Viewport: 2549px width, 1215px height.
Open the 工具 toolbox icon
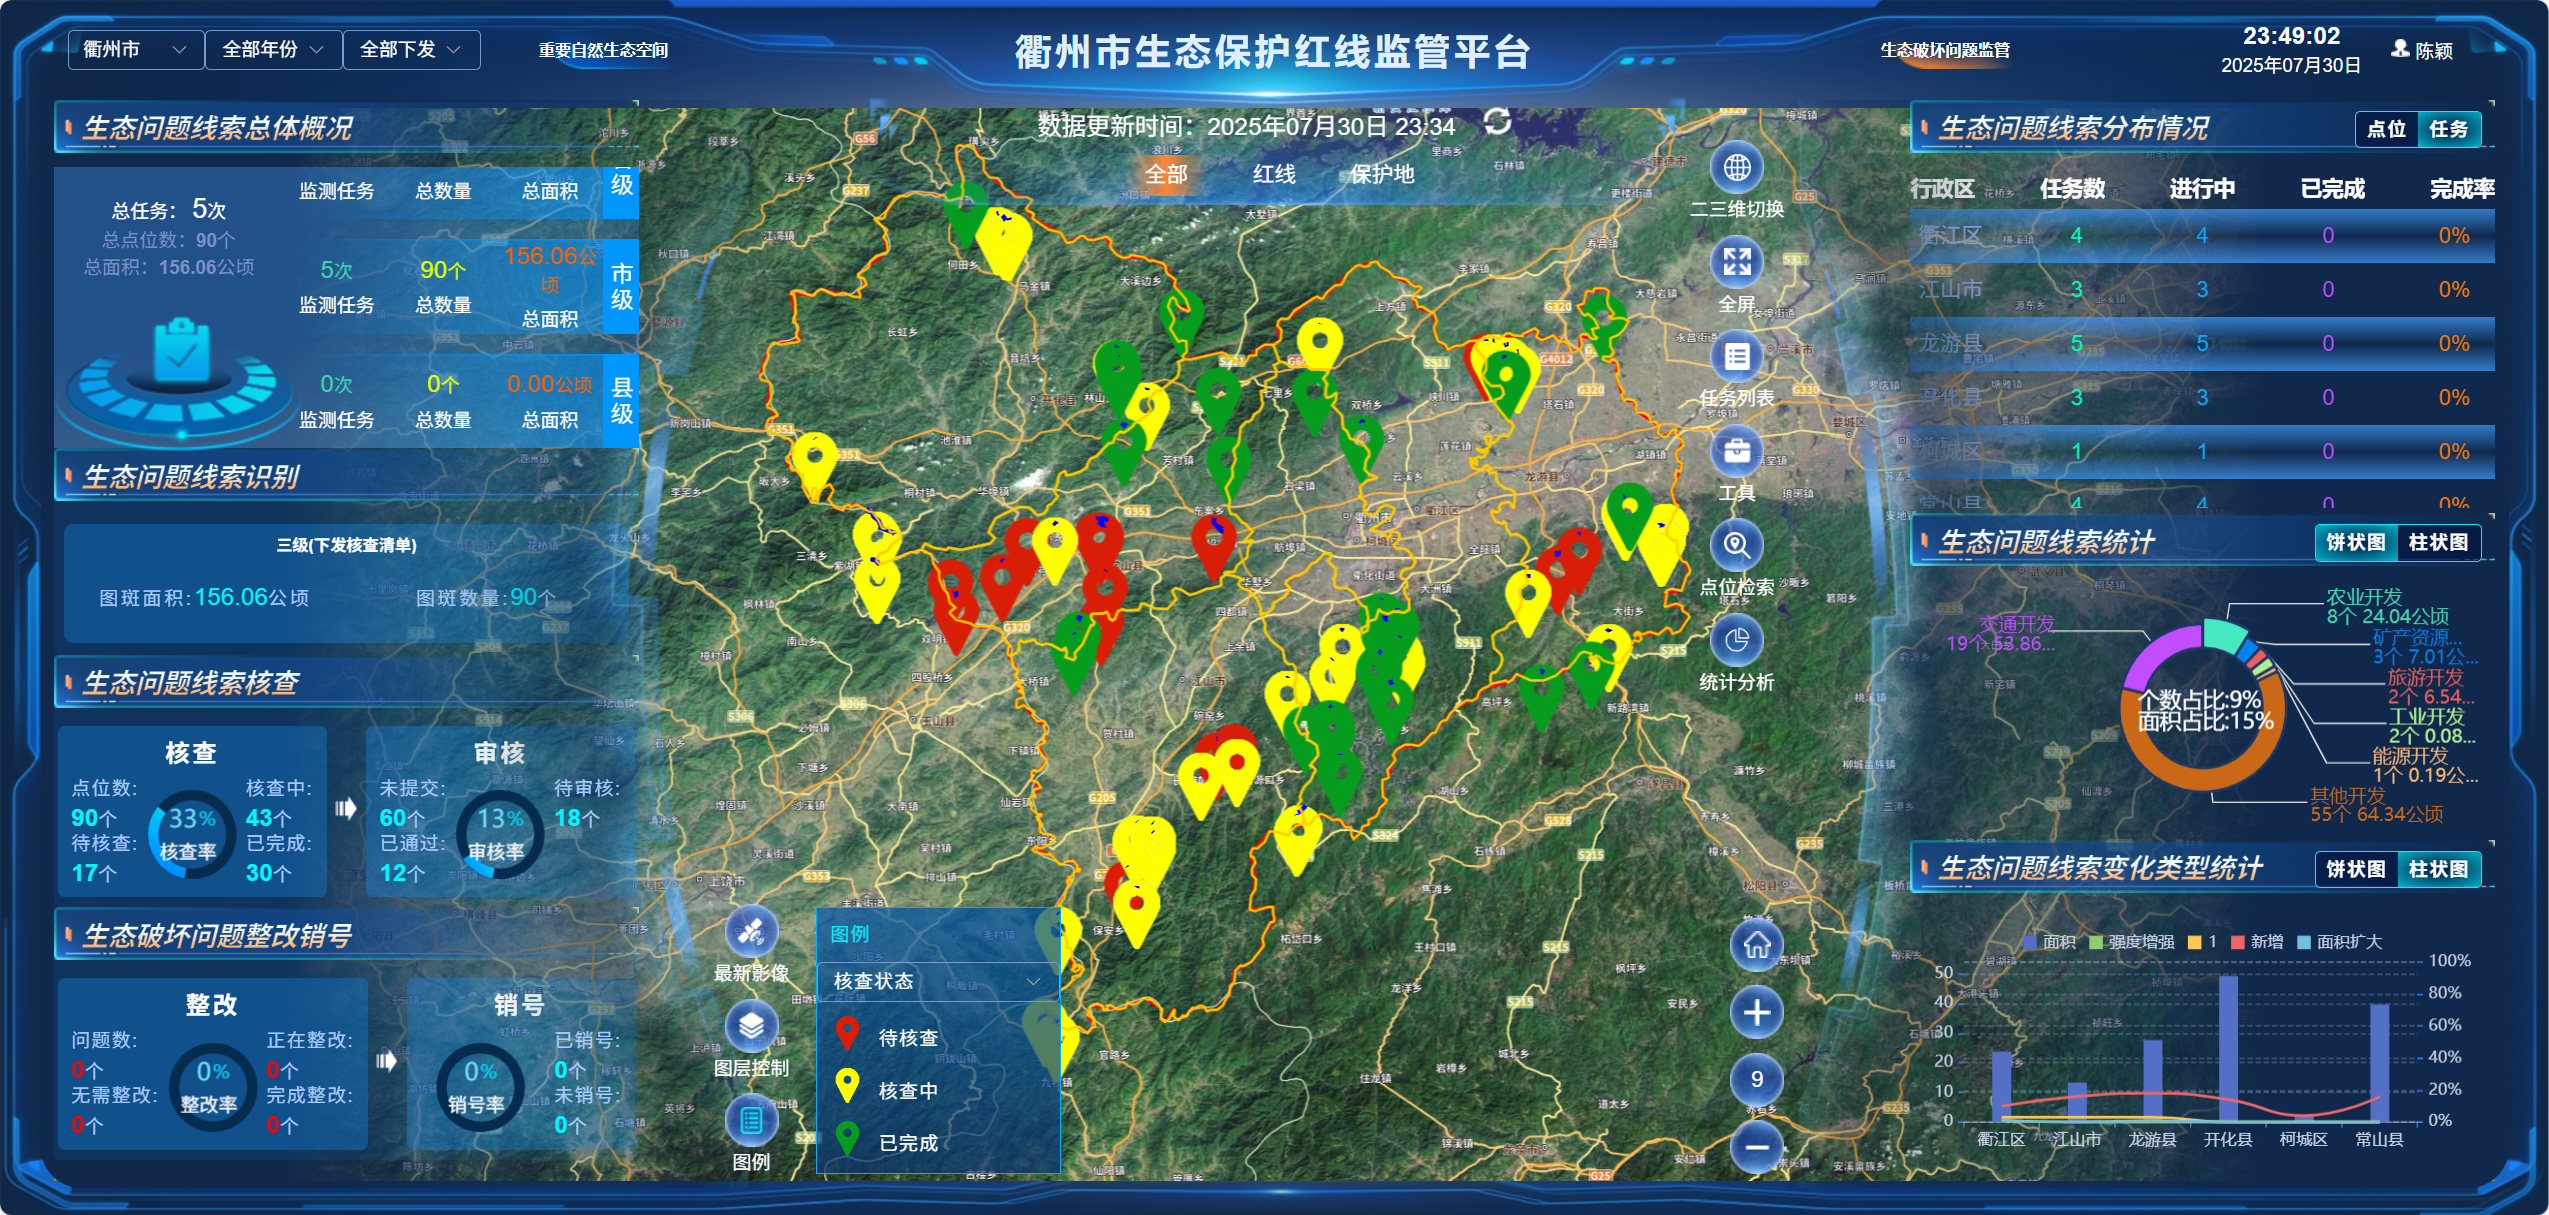coord(1736,451)
